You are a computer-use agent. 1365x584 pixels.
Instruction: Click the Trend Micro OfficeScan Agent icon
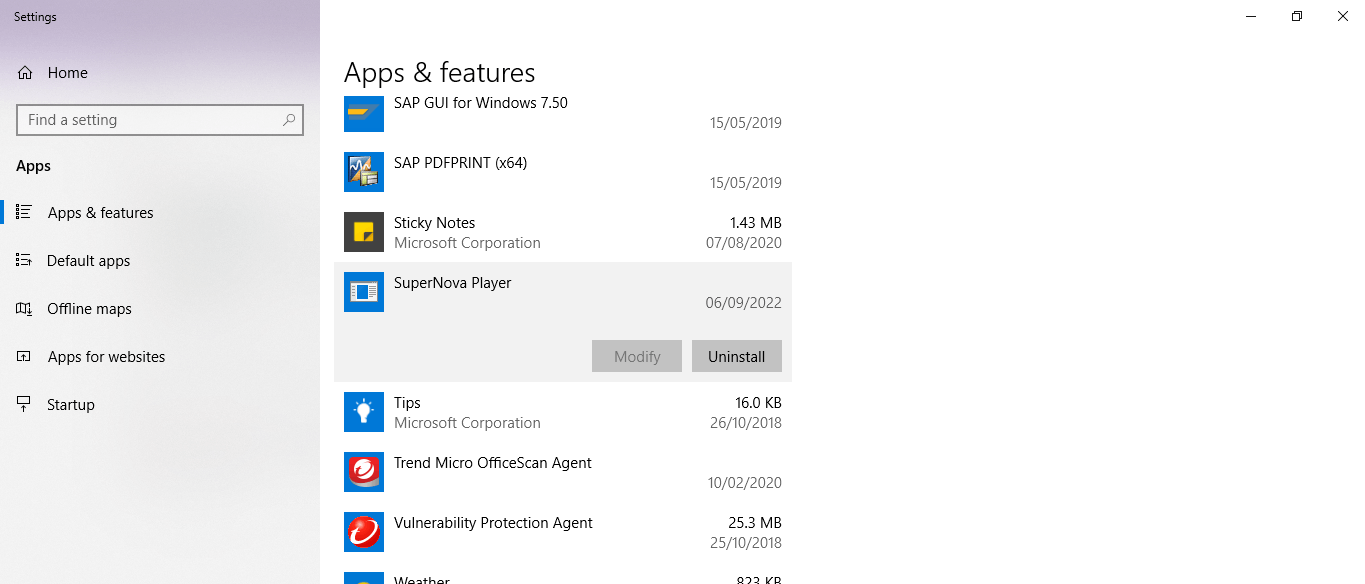tap(364, 472)
